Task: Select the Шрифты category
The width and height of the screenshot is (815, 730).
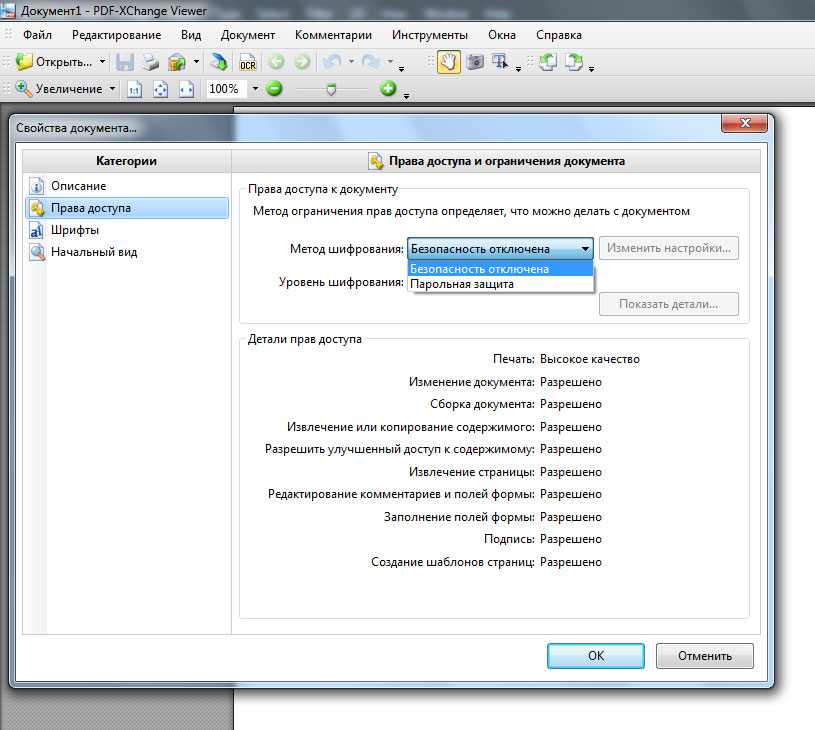Action: tap(127, 230)
